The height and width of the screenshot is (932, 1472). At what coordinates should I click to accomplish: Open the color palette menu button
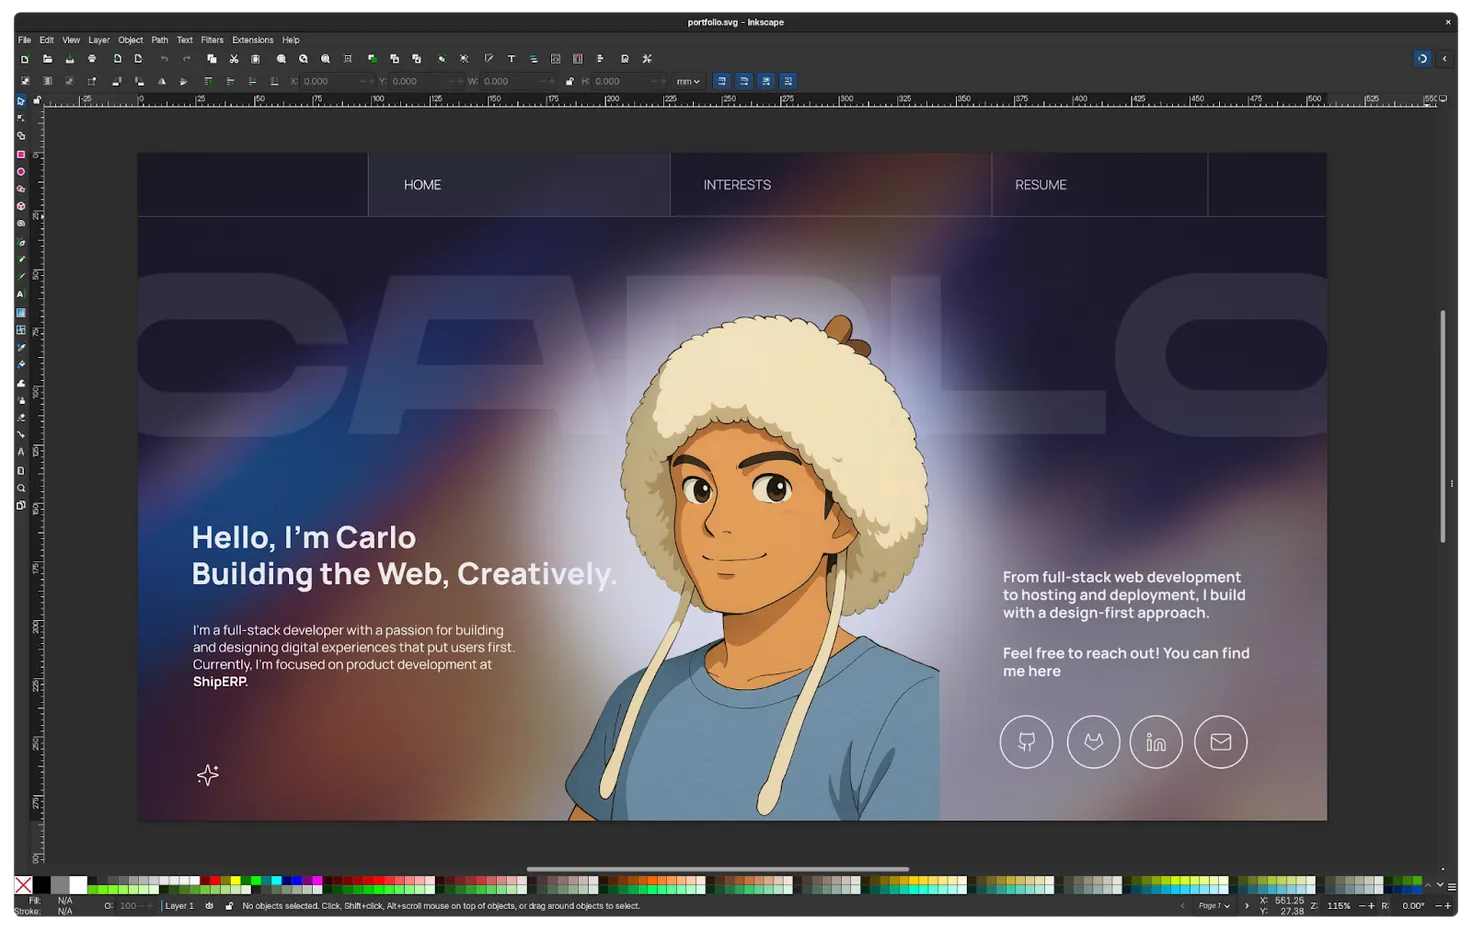[1452, 887]
